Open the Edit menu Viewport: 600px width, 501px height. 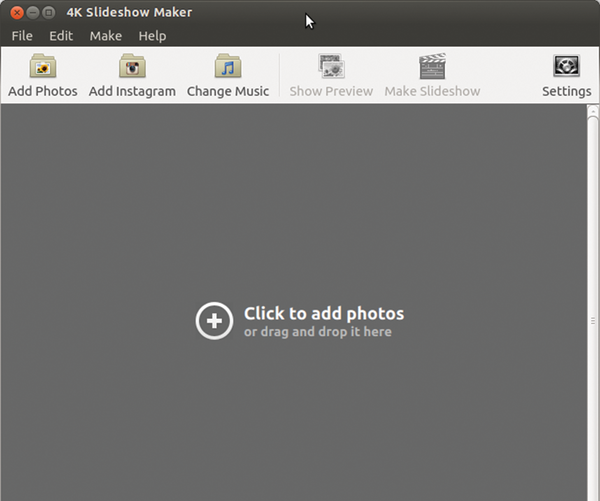point(61,36)
